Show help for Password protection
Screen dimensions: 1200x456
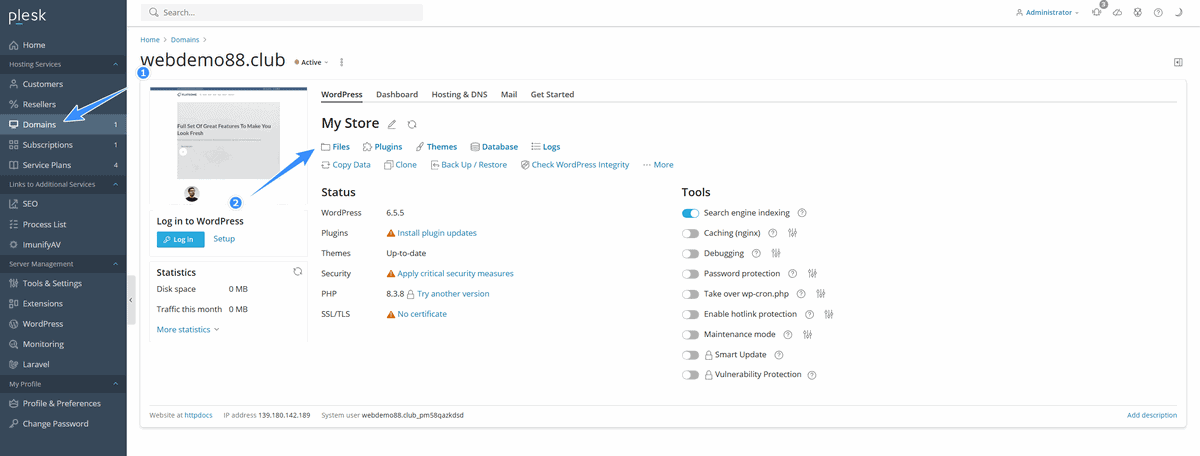pyautogui.click(x=793, y=273)
